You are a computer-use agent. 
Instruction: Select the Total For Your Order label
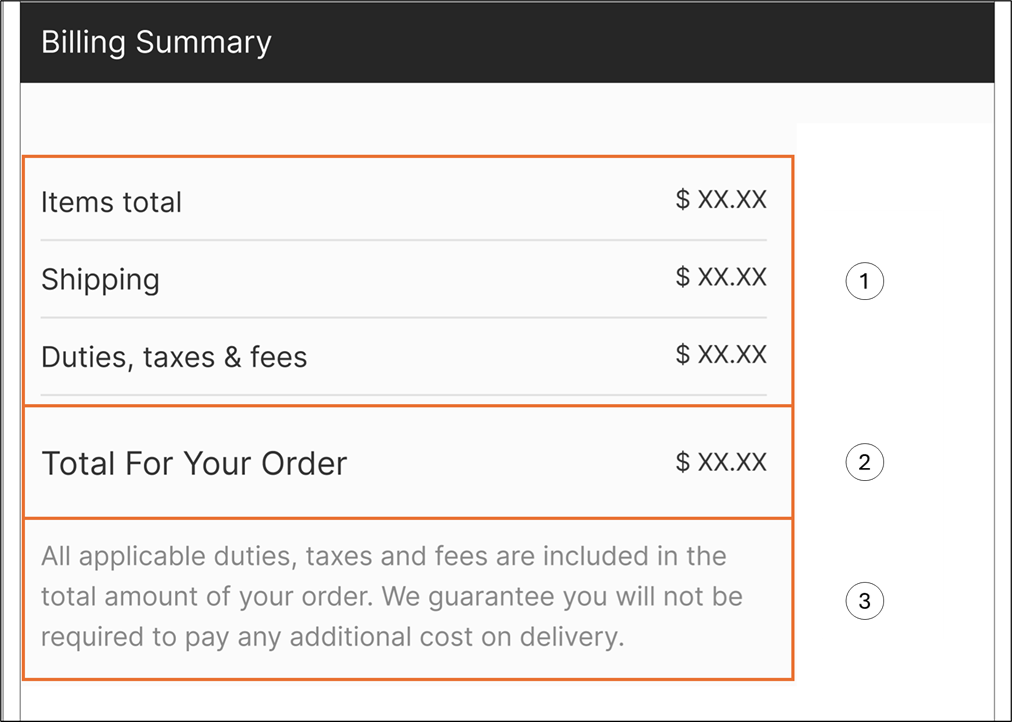click(x=194, y=463)
